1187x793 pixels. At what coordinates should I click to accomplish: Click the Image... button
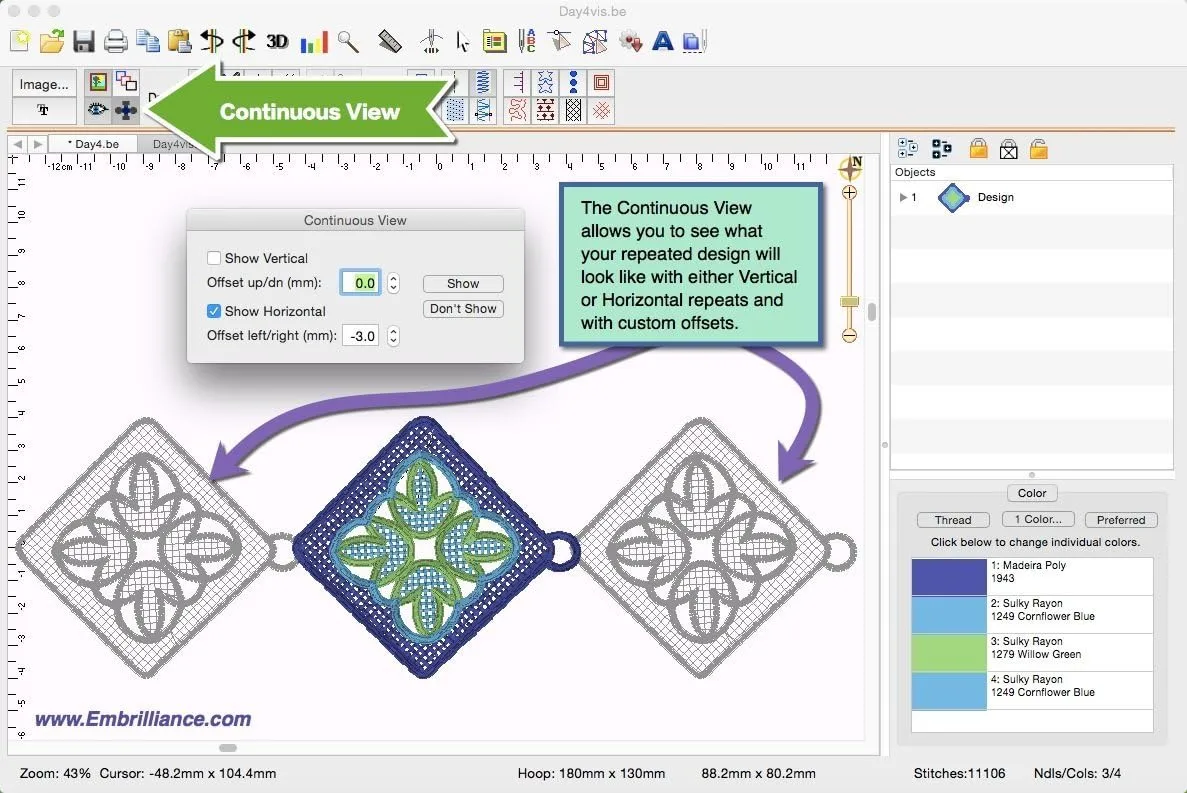[x=43, y=83]
